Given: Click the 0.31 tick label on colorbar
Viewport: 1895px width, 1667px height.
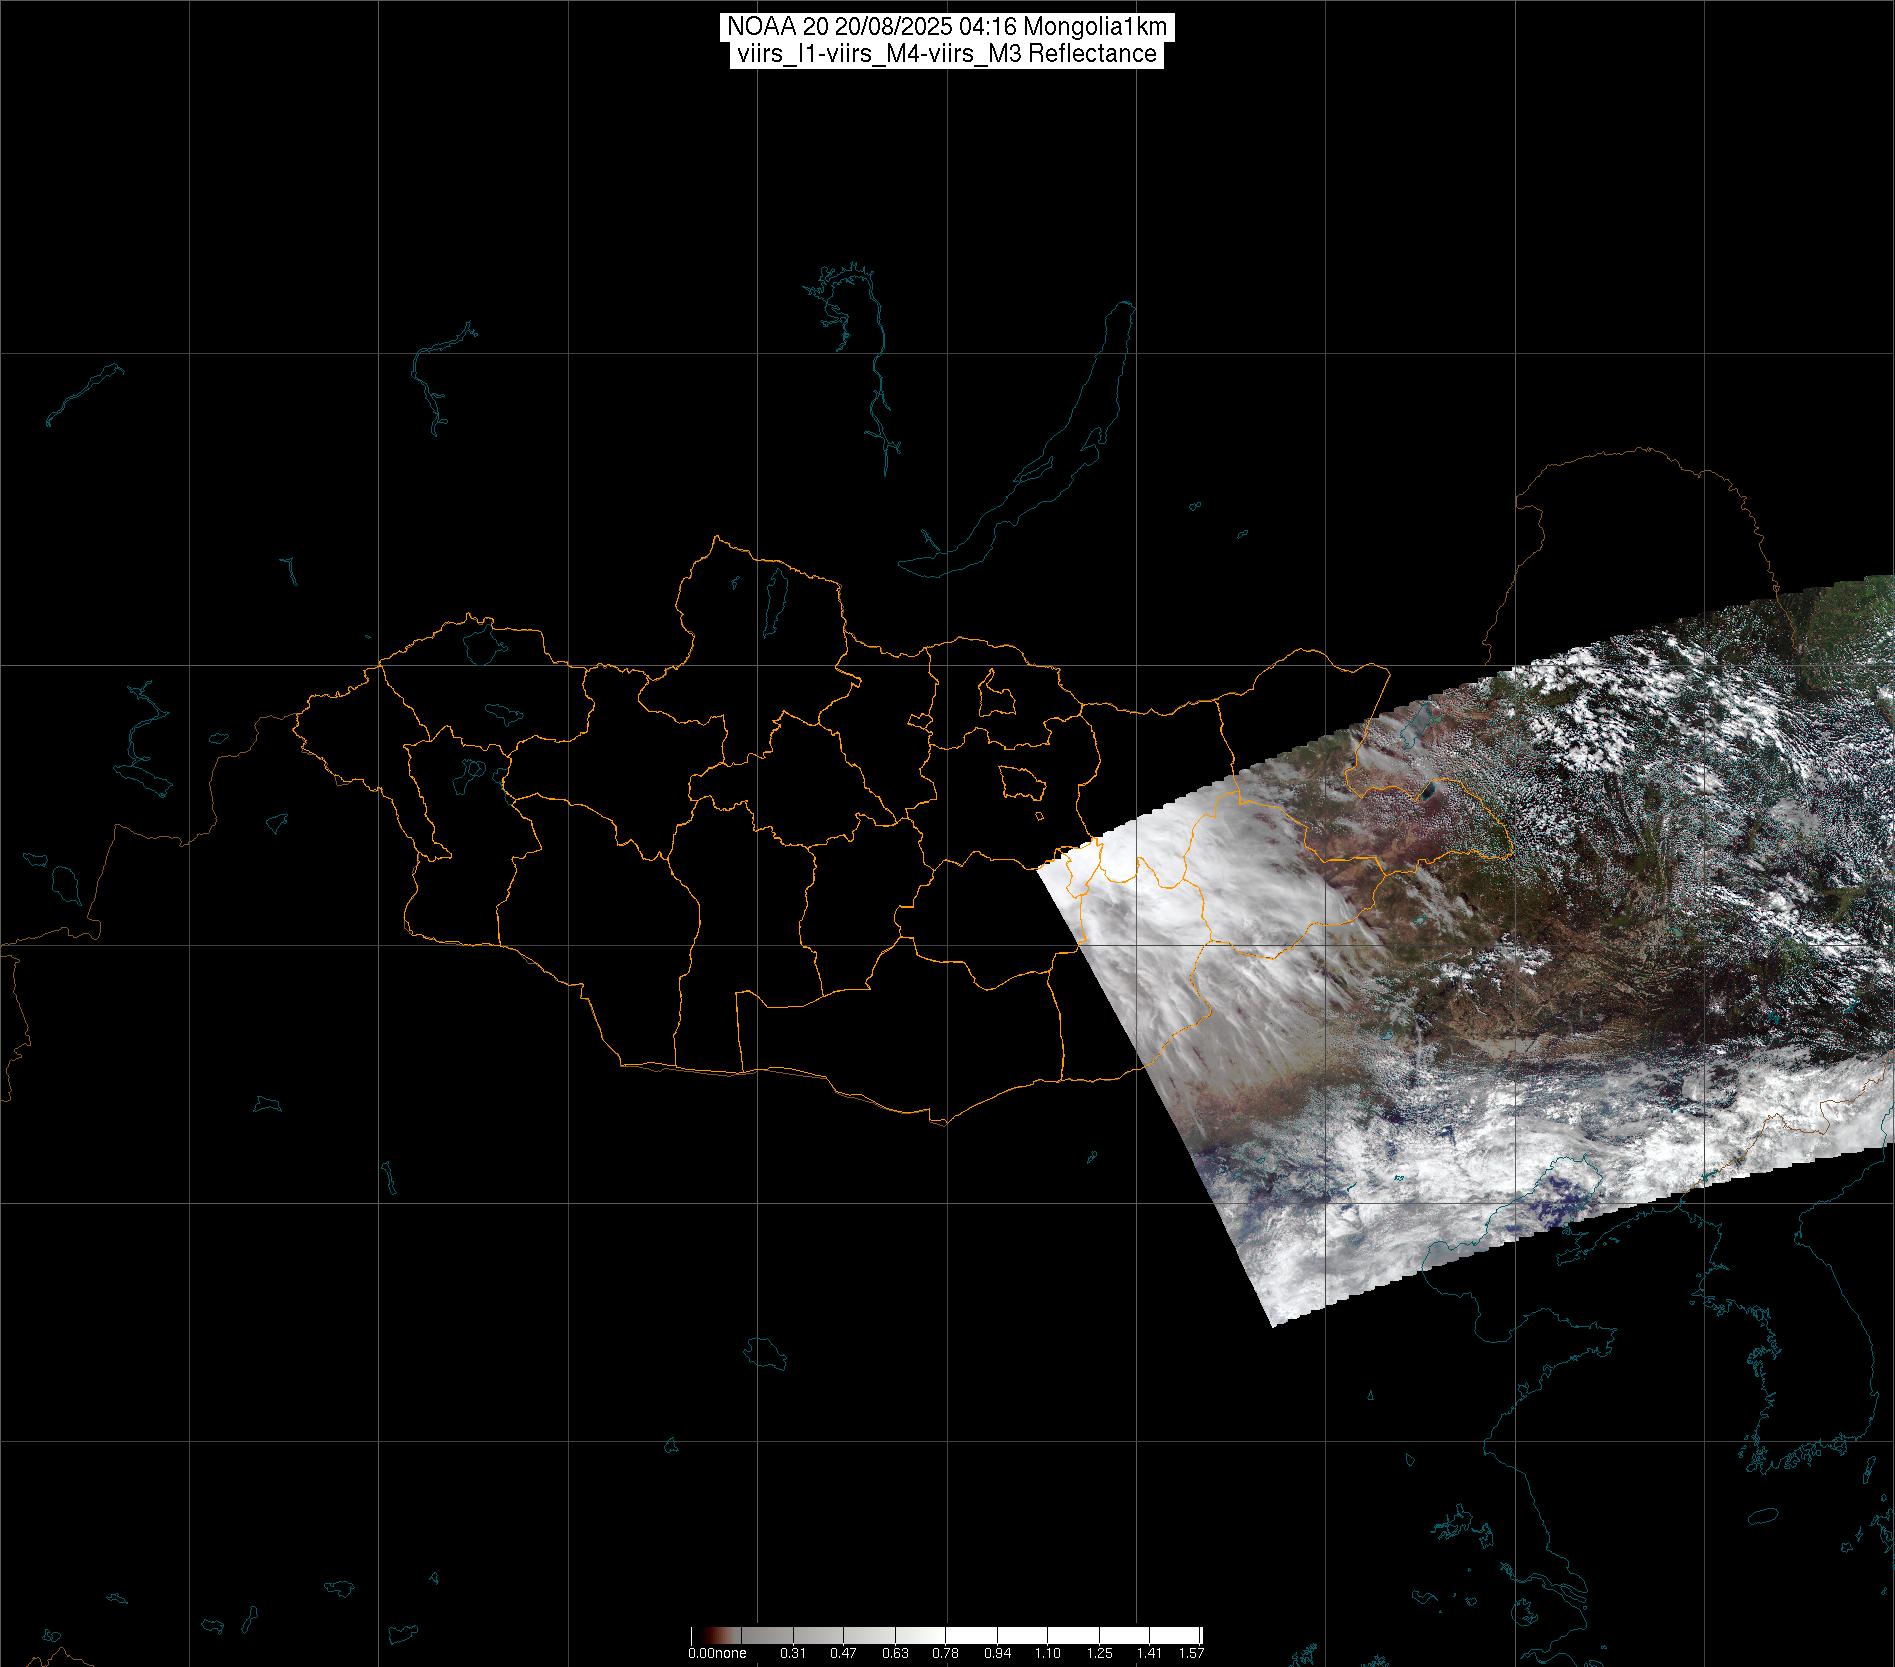Looking at the screenshot, I should (x=792, y=1654).
